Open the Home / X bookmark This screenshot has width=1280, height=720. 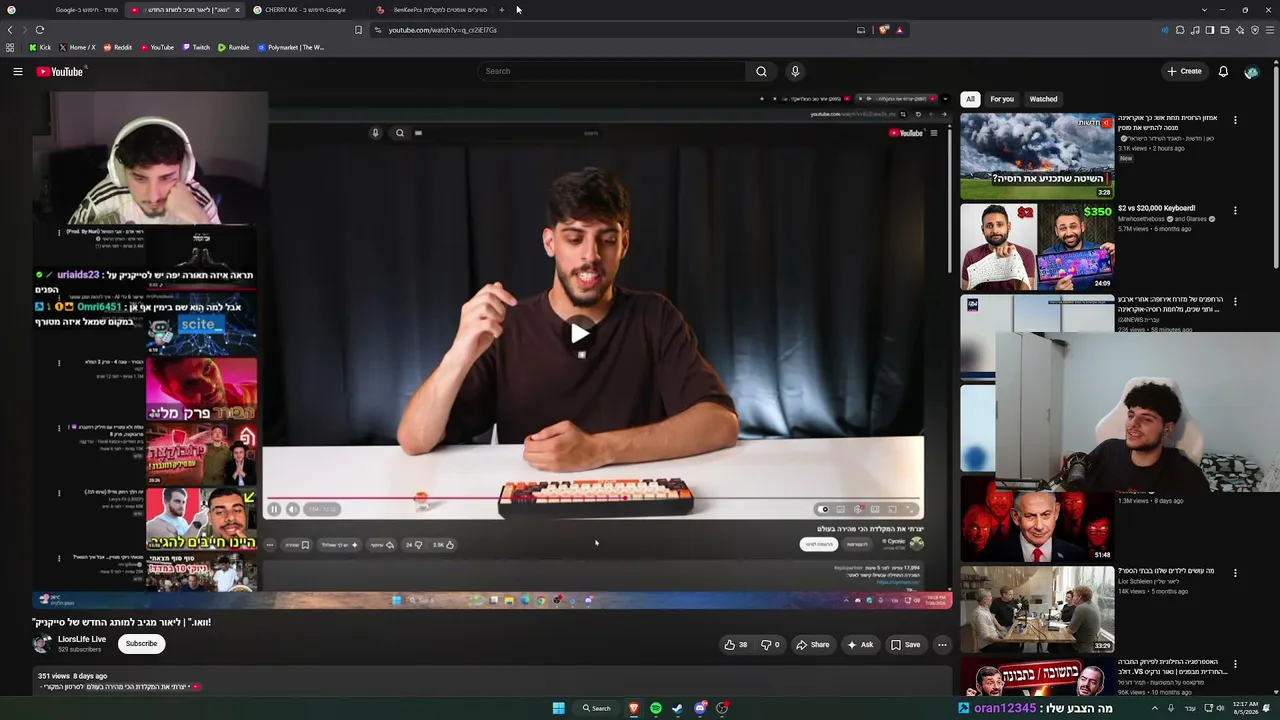coord(77,47)
